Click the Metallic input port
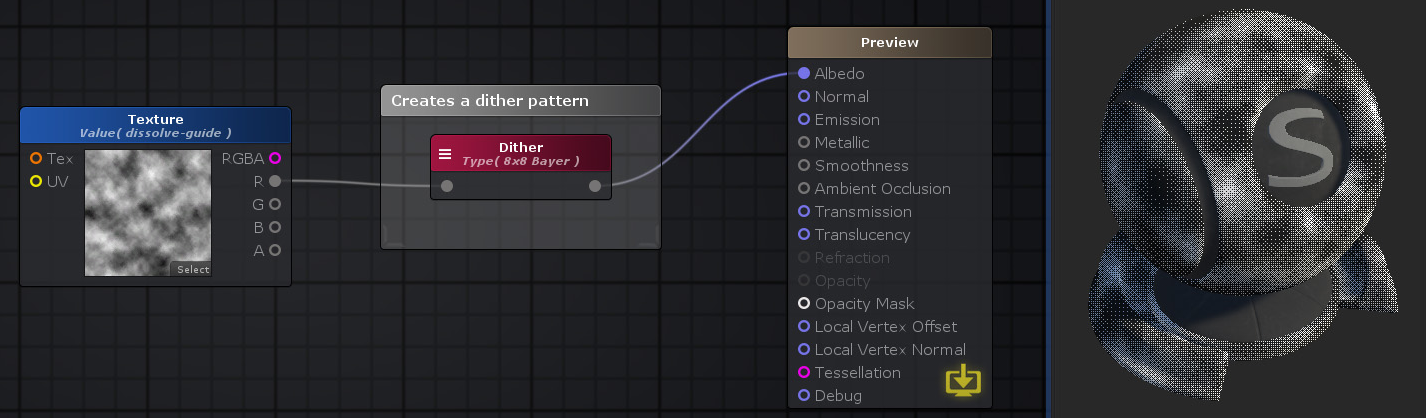The height and width of the screenshot is (418, 1426). (804, 142)
